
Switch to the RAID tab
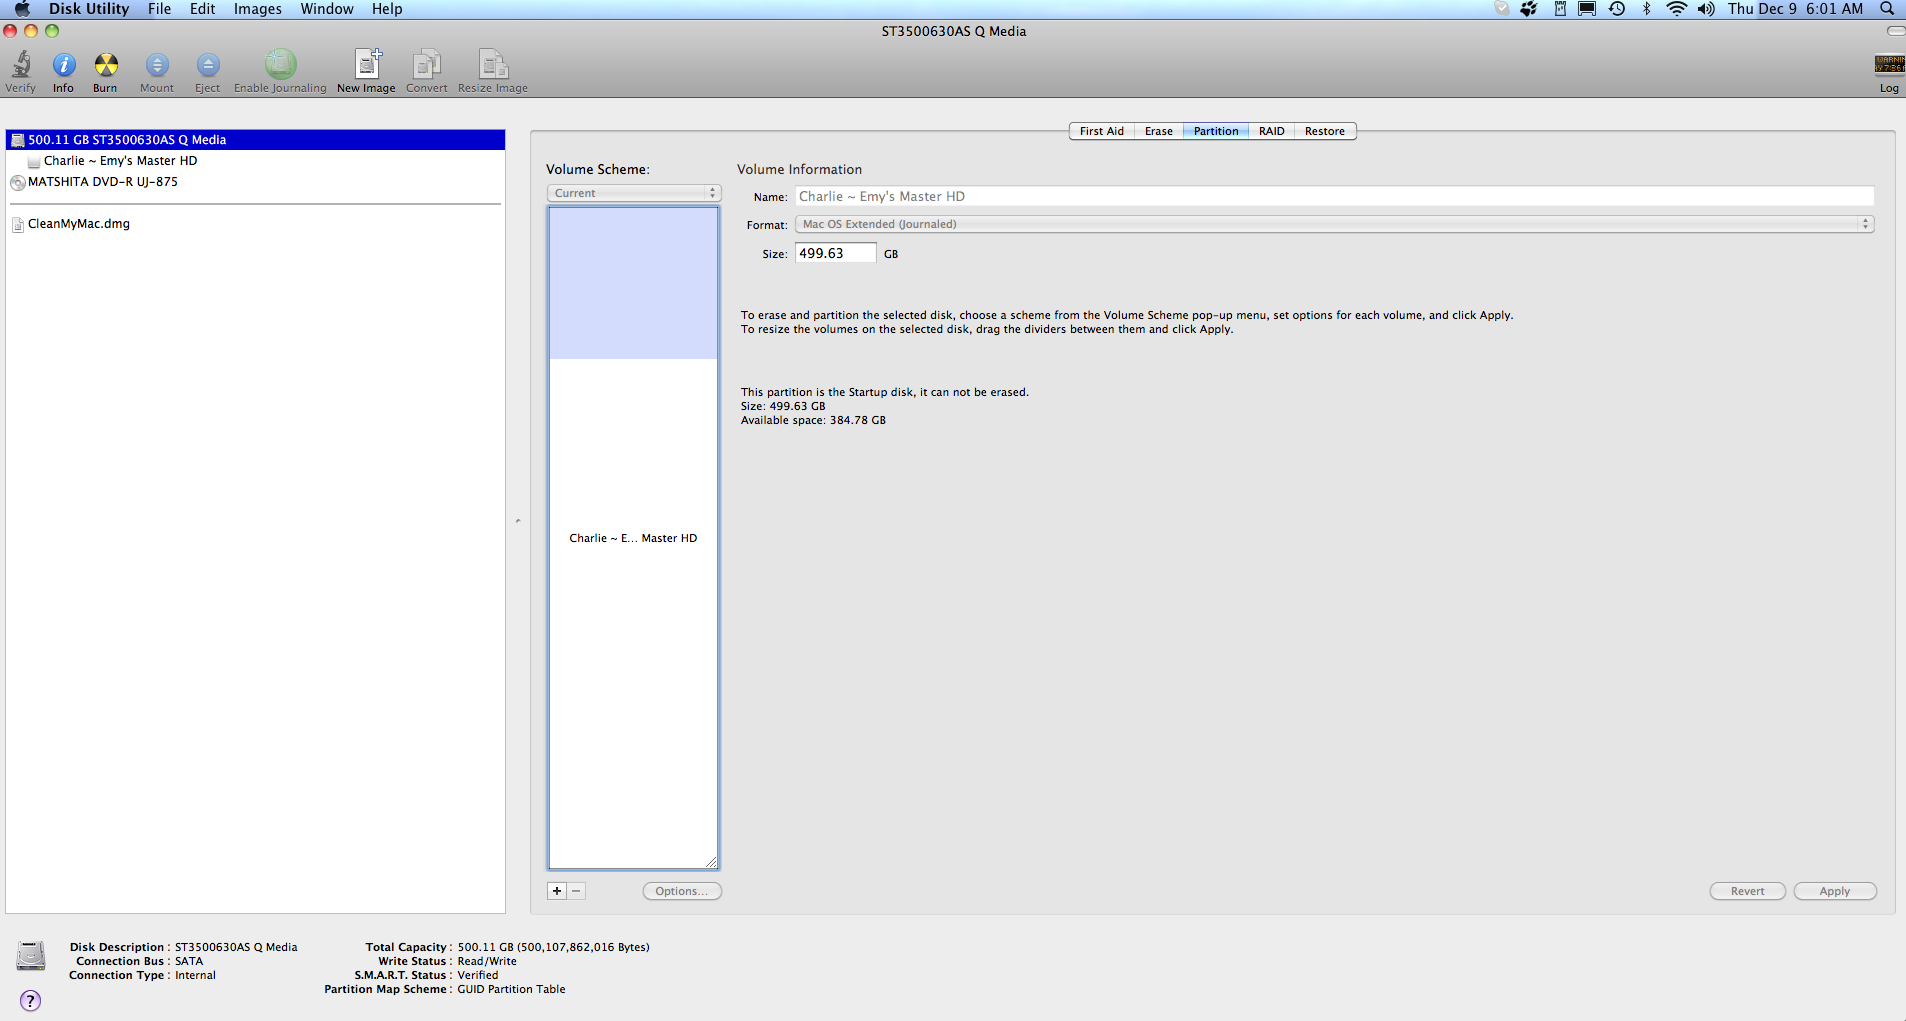click(1272, 131)
